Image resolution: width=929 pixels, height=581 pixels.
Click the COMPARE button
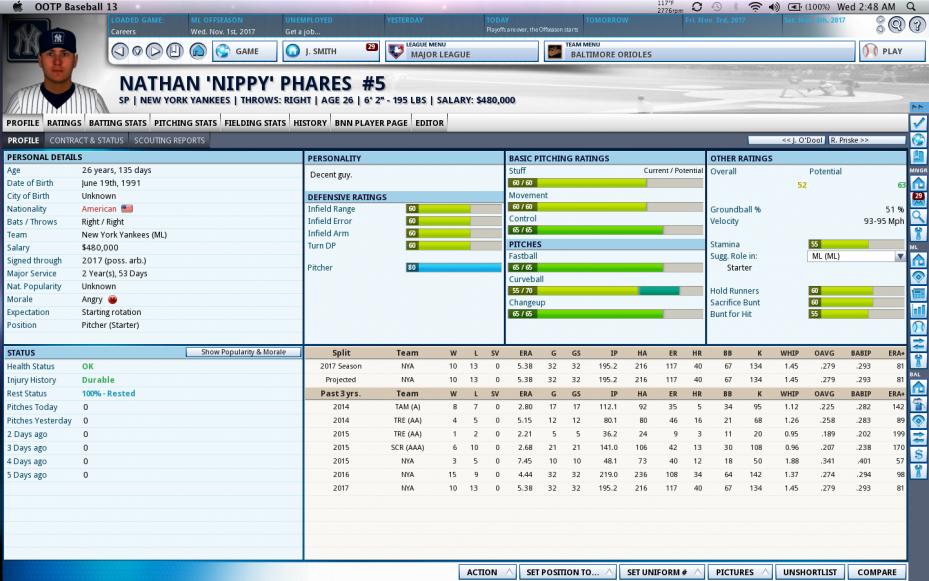click(877, 572)
